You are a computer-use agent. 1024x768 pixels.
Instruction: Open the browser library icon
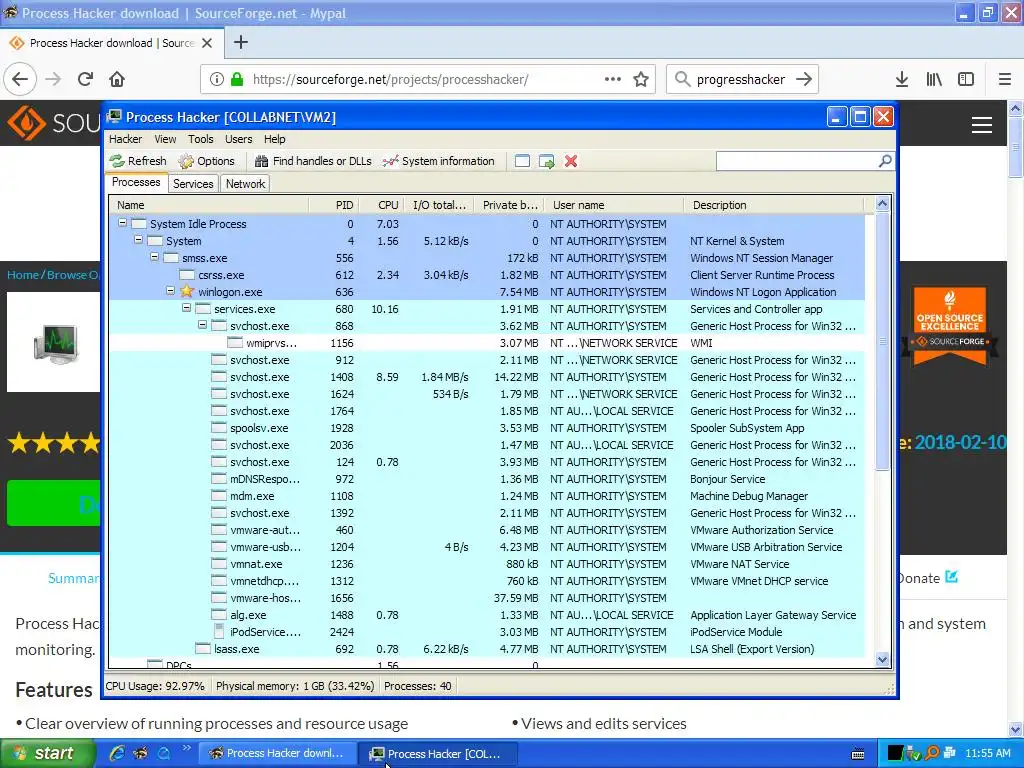coord(934,79)
